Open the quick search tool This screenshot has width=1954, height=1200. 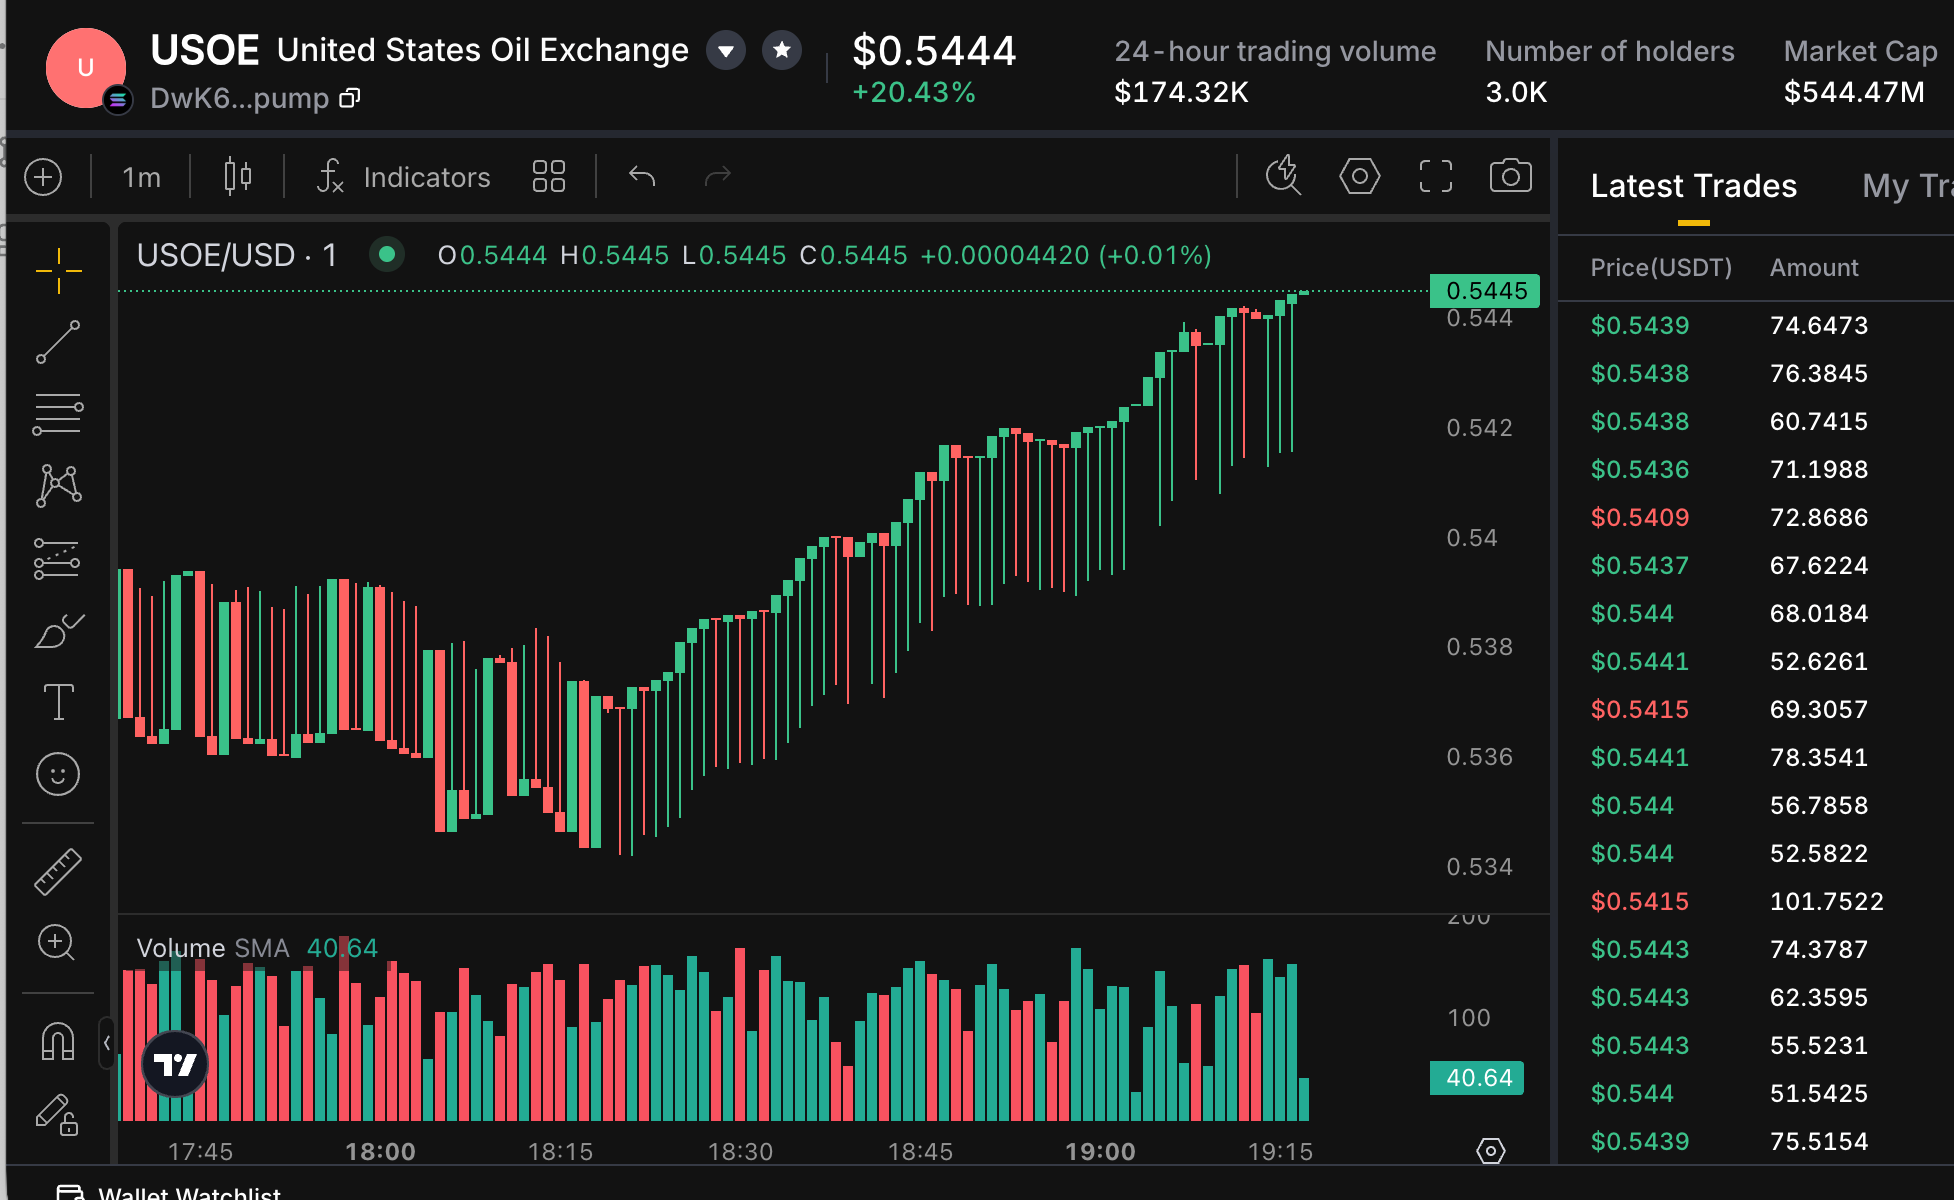(x=1283, y=176)
